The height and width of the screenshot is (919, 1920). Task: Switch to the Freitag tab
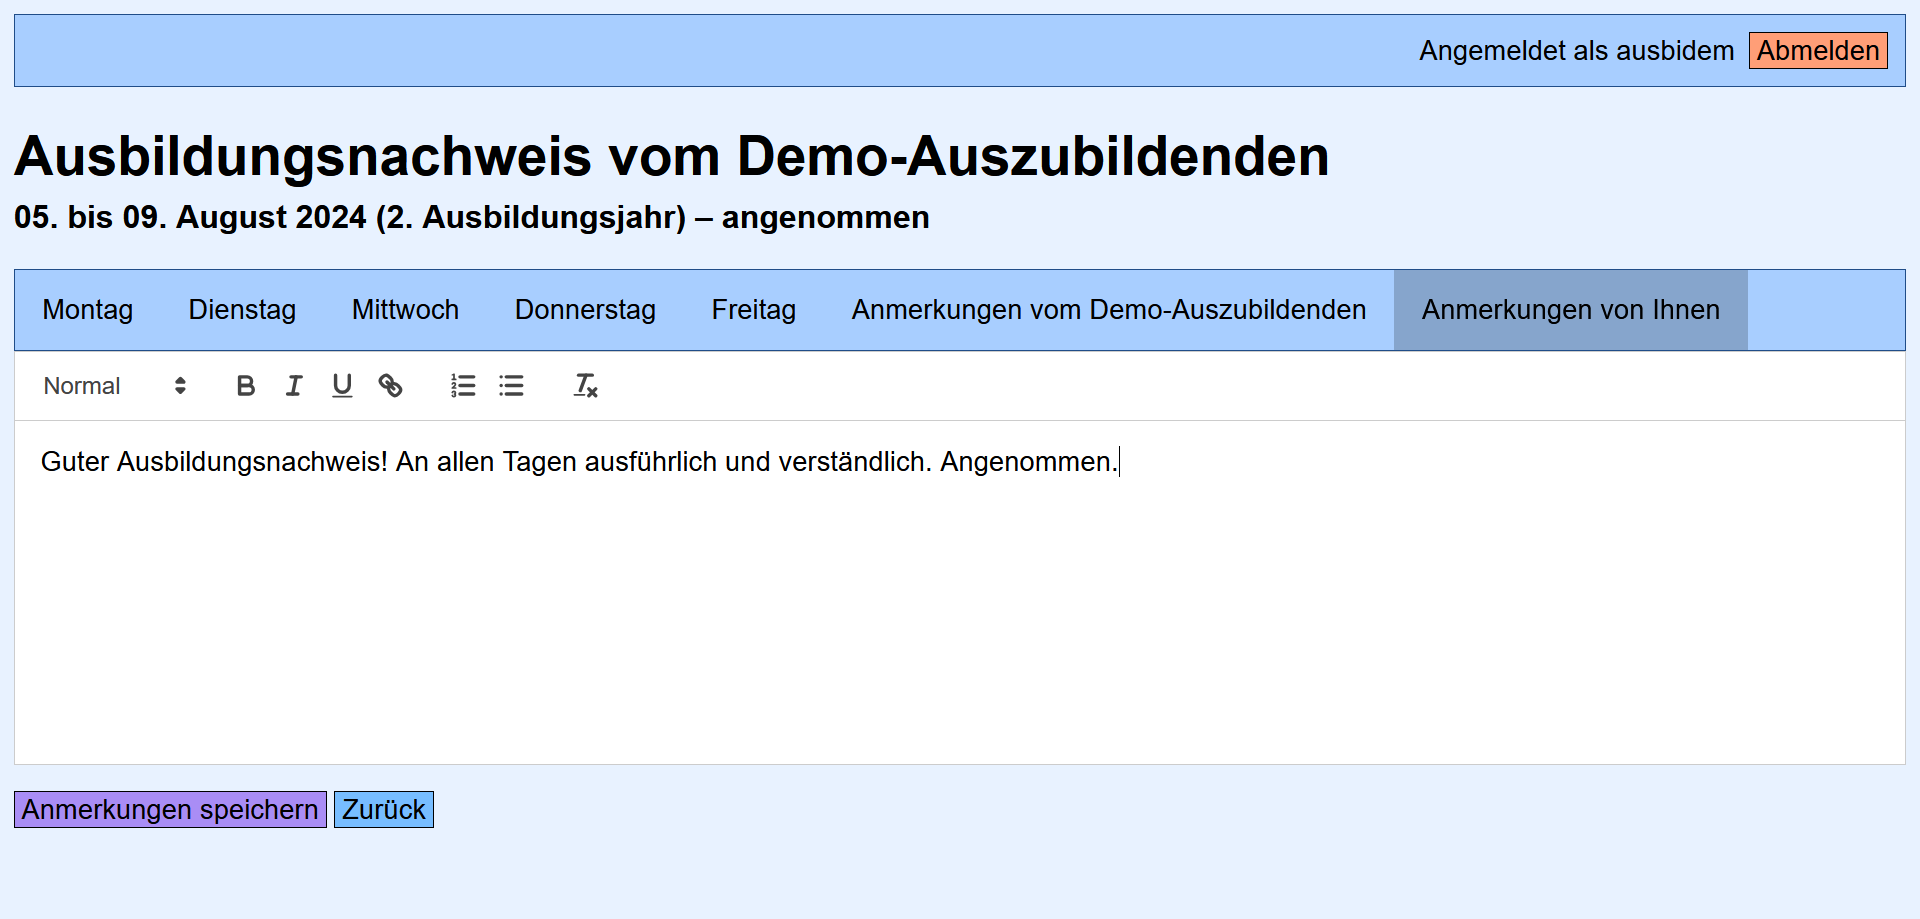click(754, 310)
